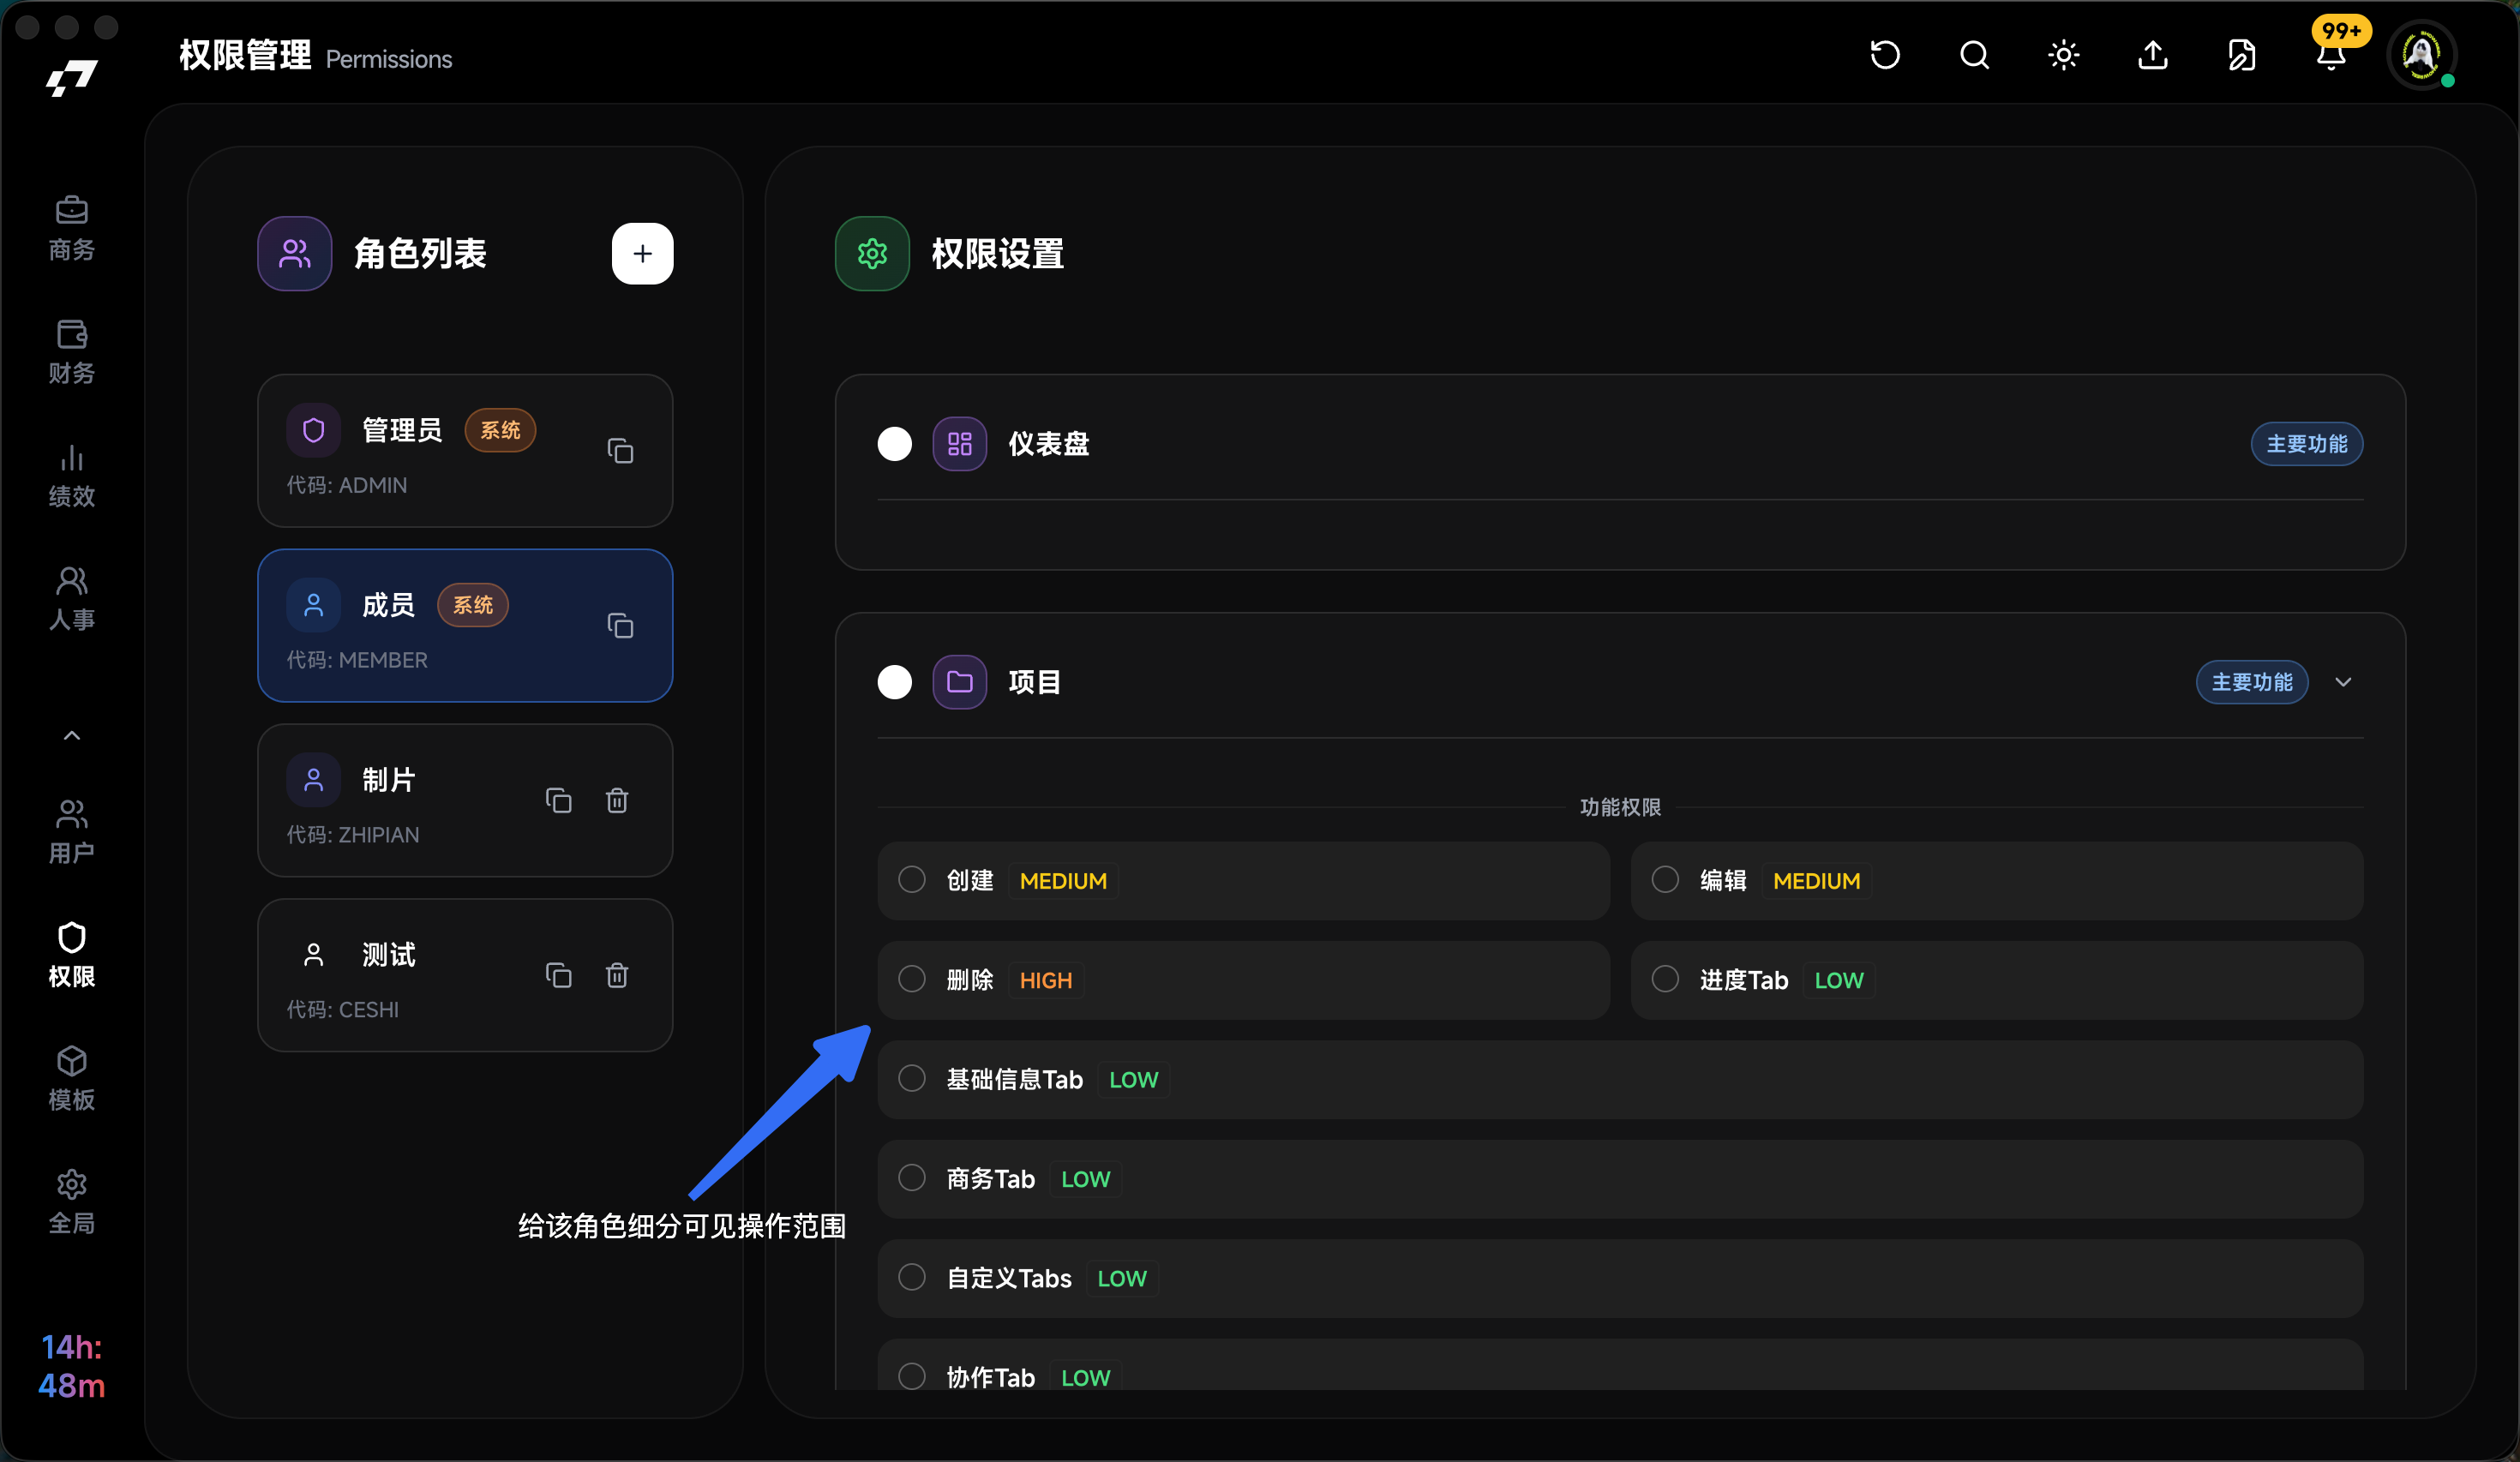Go to 商务 in the sidebar
Viewport: 2520px width, 1462px height.
pyautogui.click(x=72, y=228)
